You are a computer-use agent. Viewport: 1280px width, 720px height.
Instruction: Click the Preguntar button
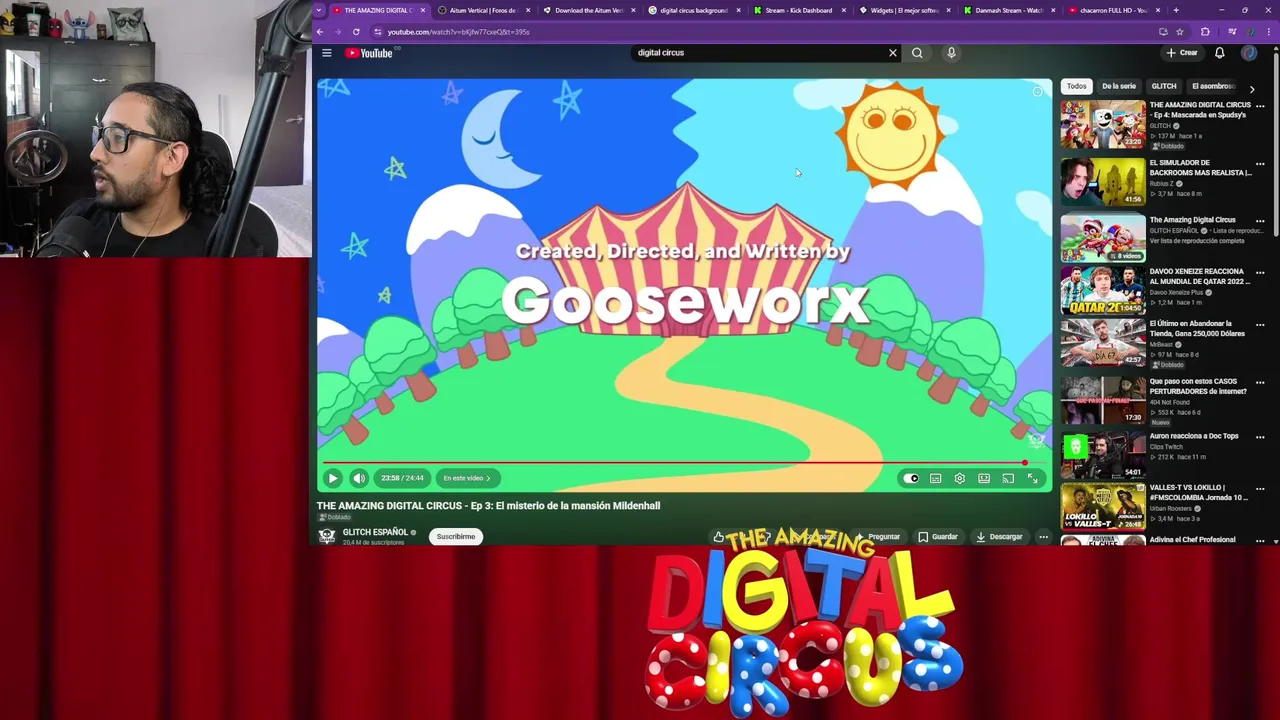point(877,537)
